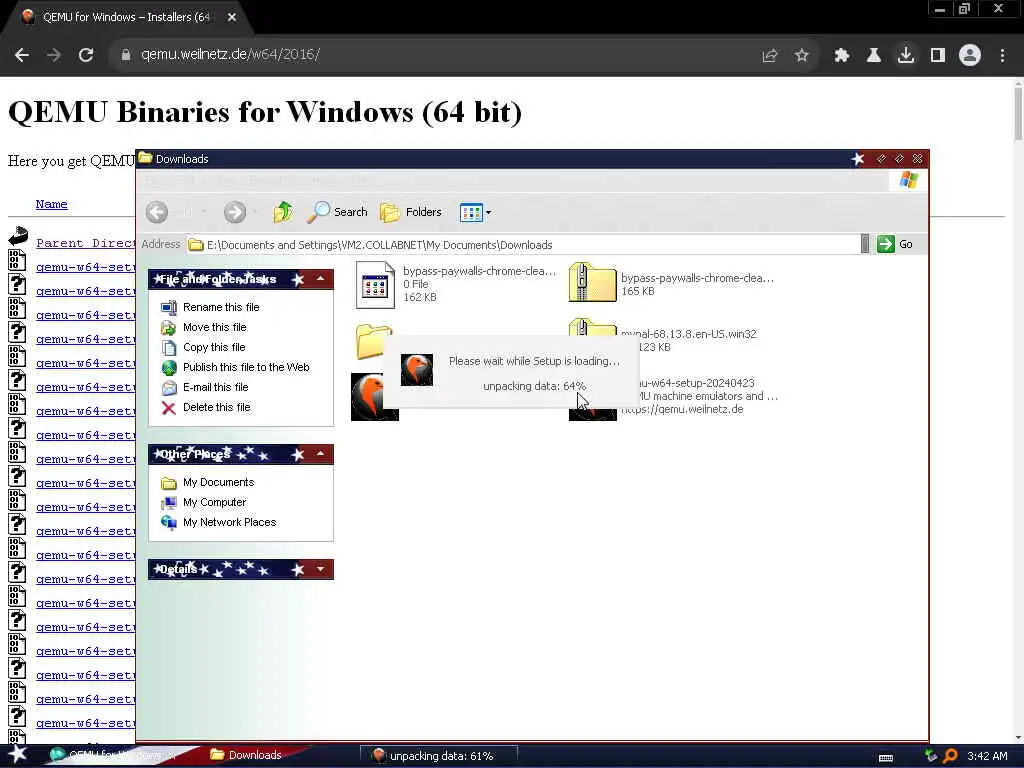The image size is (1024, 768).
Task: Open Chrome three-dot menu
Action: click(x=1002, y=56)
